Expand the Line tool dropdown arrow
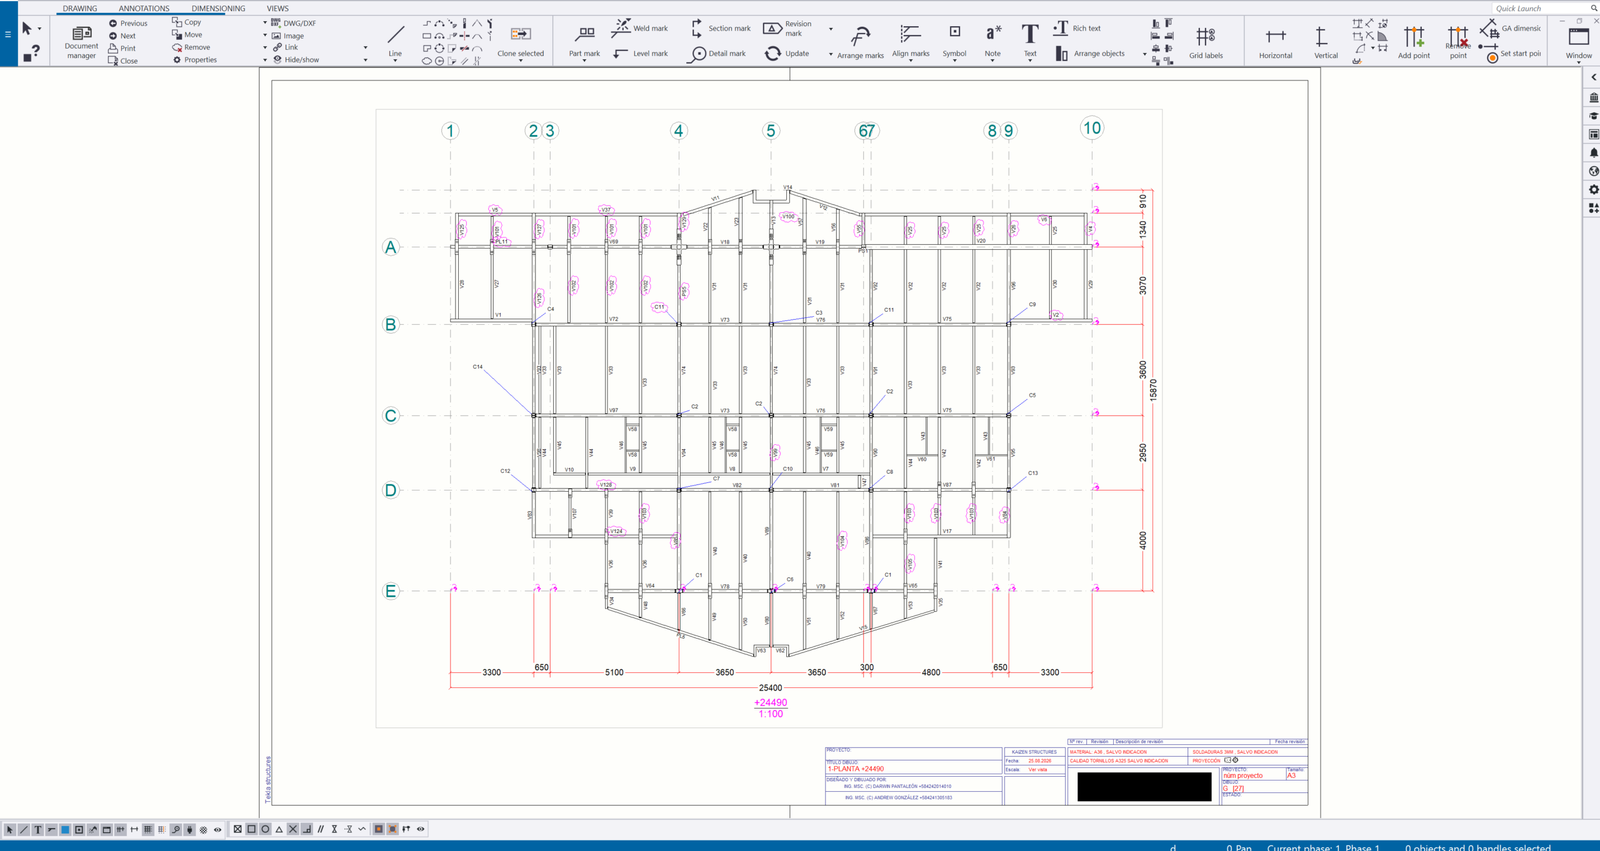This screenshot has width=1600, height=851. coord(395,61)
